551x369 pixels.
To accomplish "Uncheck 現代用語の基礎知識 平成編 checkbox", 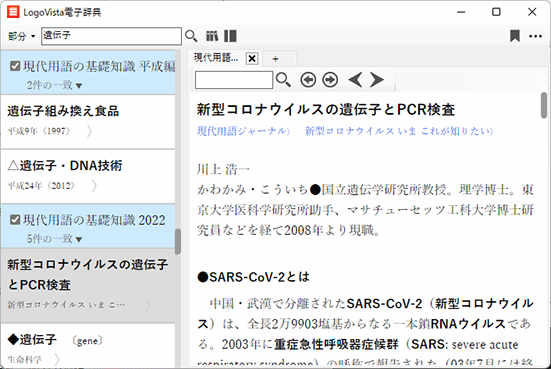I will click(15, 66).
